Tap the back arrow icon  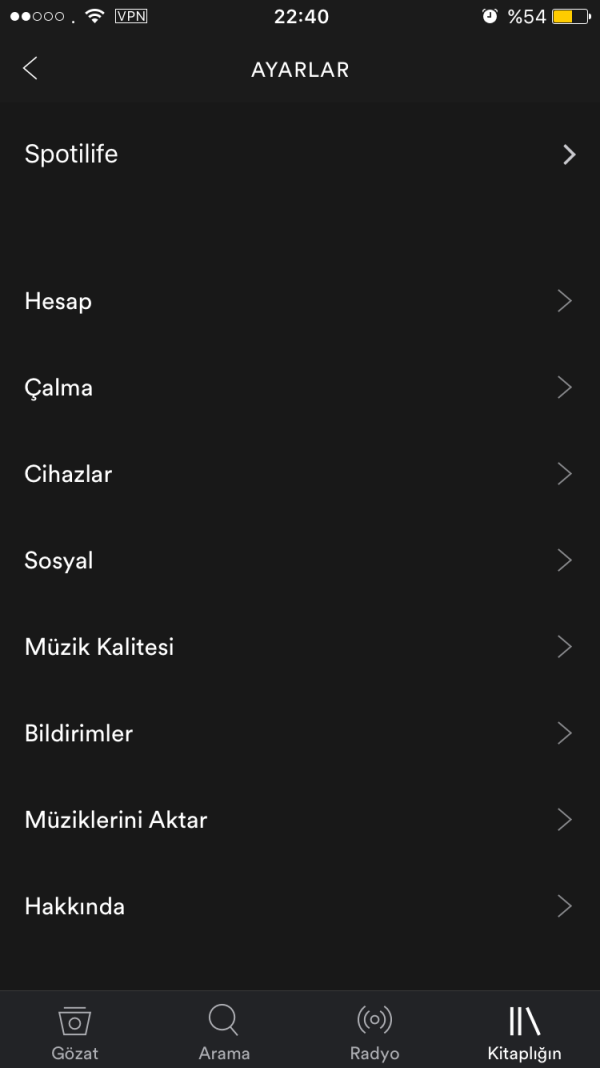(x=31, y=68)
